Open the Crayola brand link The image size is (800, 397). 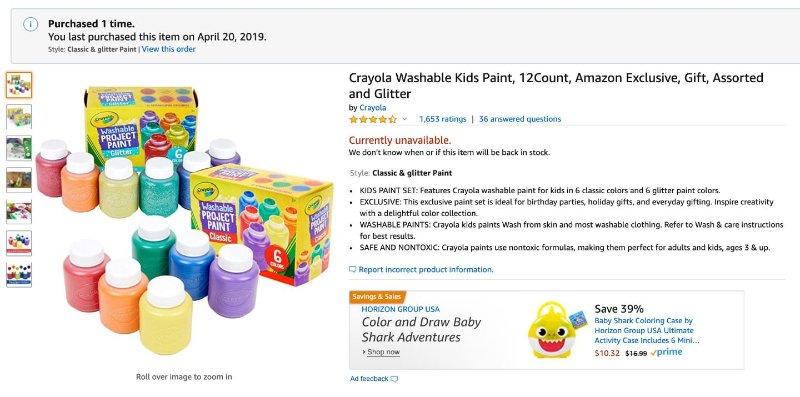(x=372, y=108)
